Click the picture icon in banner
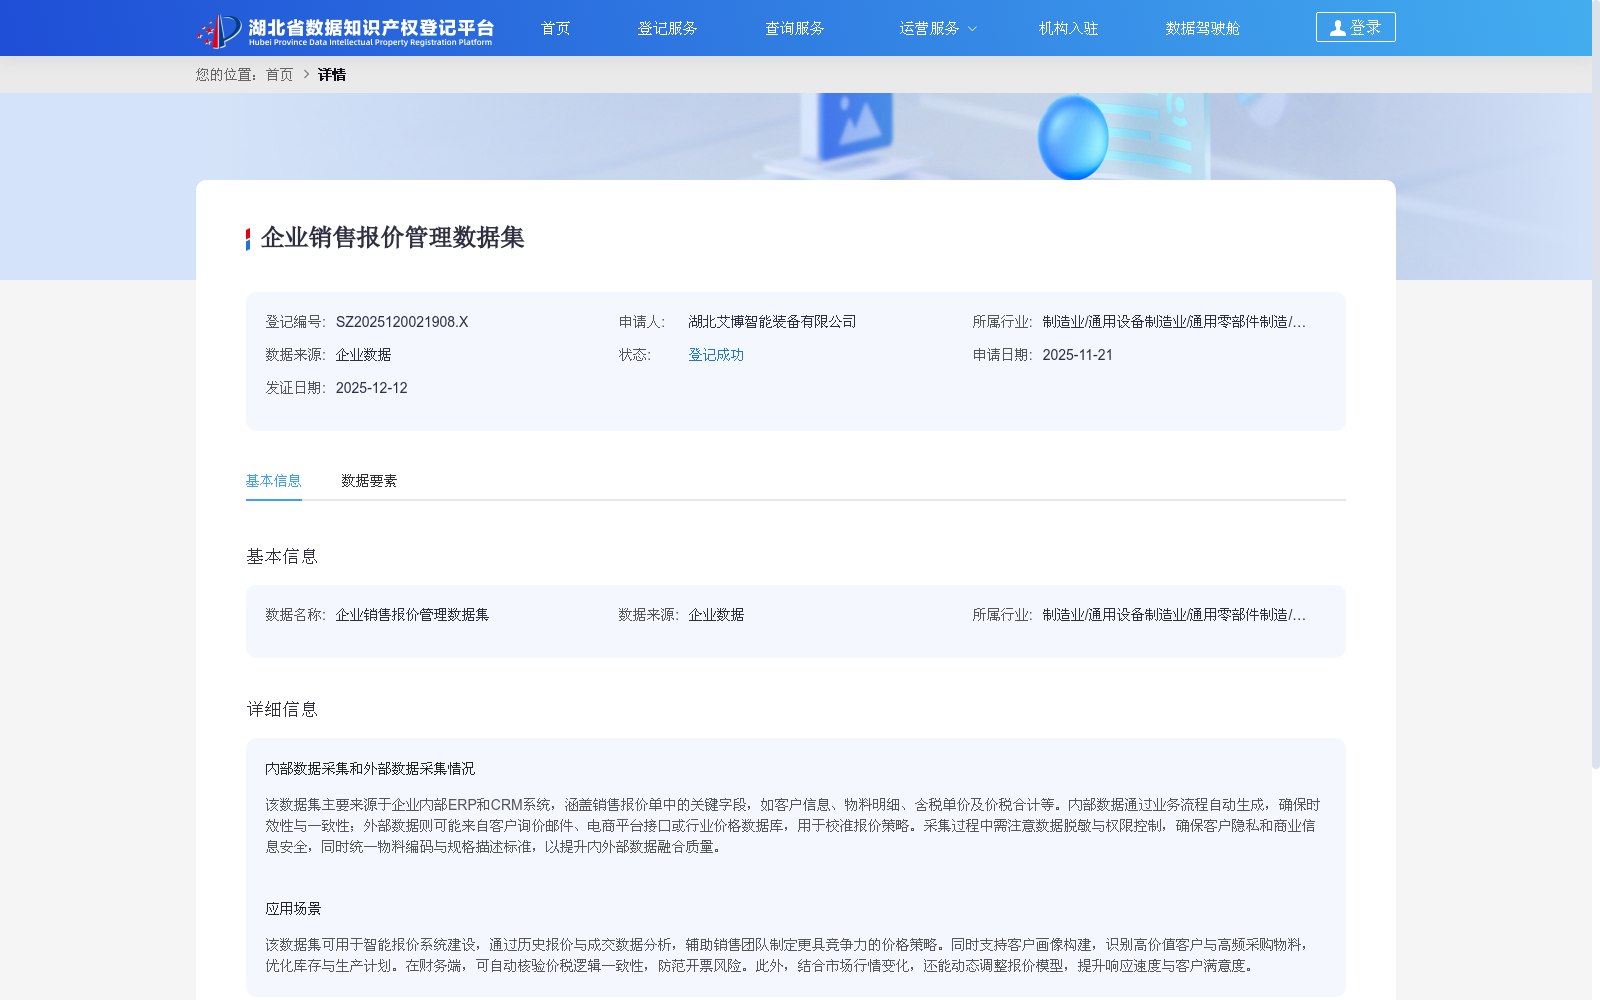The image size is (1600, 1000). [x=855, y=125]
